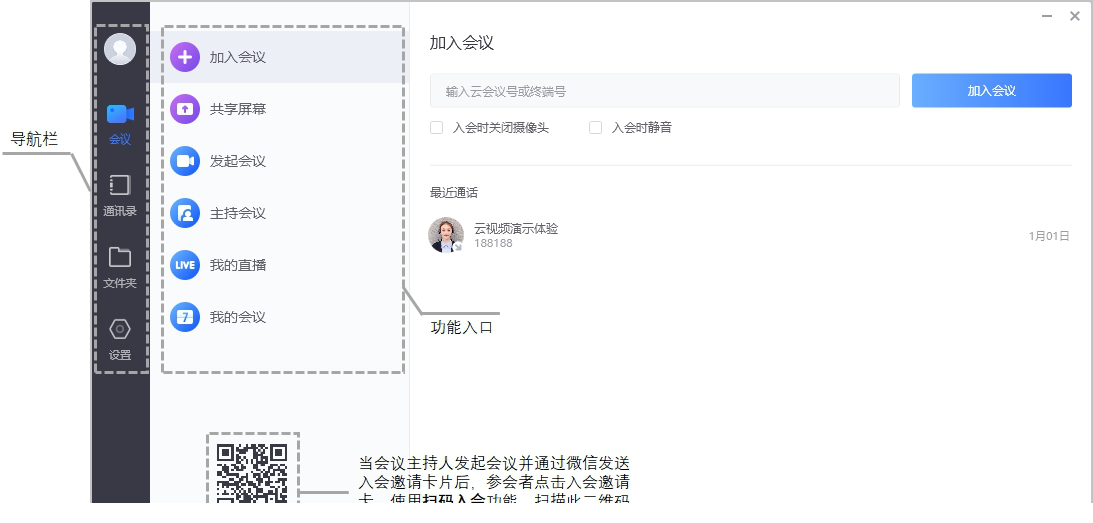Open the 设置 hexagon settings icon
The image size is (1093, 523).
point(120,329)
